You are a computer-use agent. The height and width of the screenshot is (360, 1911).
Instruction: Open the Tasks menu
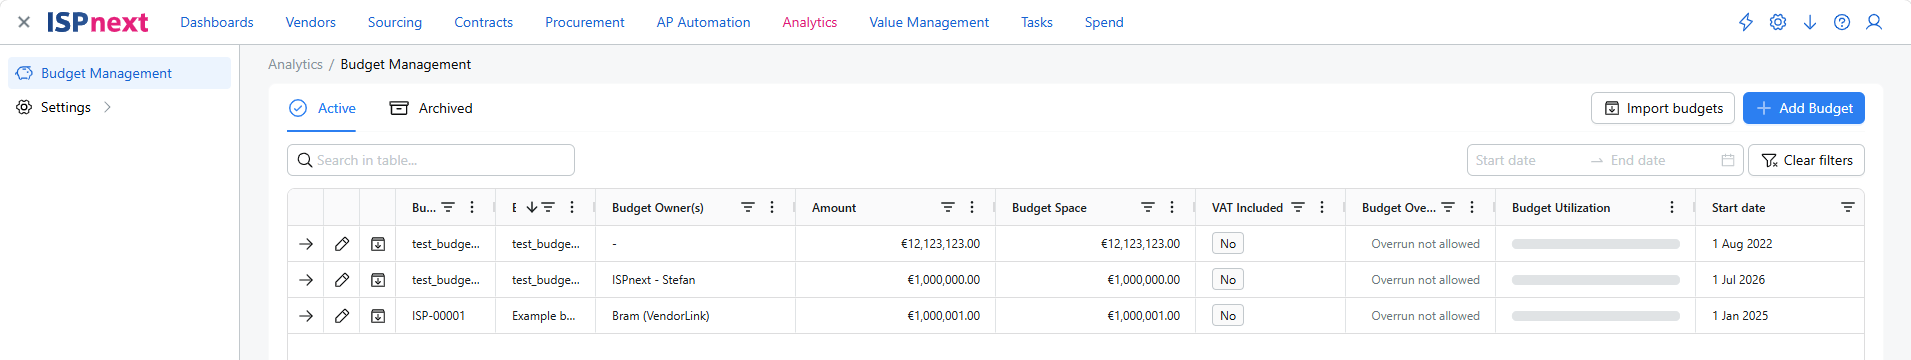point(1037,22)
